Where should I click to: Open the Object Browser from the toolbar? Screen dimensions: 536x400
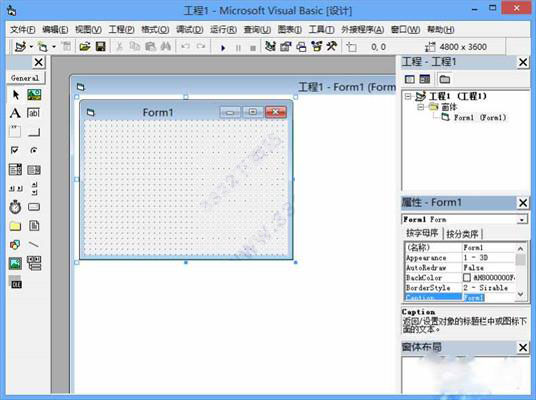(317, 46)
